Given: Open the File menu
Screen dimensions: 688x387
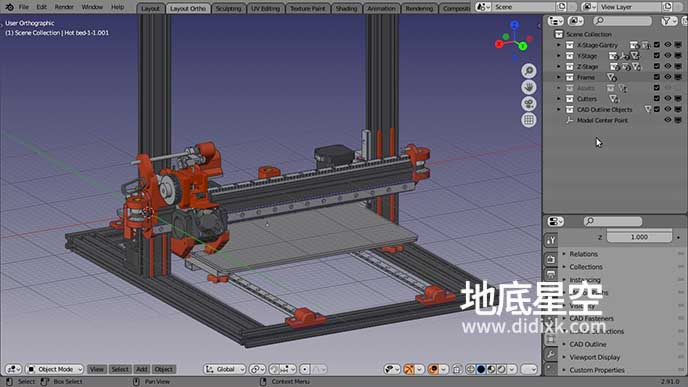Looking at the screenshot, I should click(x=24, y=7).
